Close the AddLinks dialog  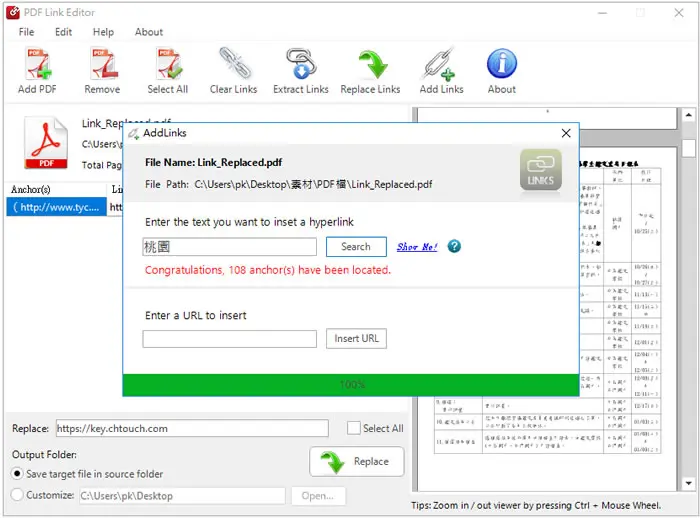coord(566,133)
